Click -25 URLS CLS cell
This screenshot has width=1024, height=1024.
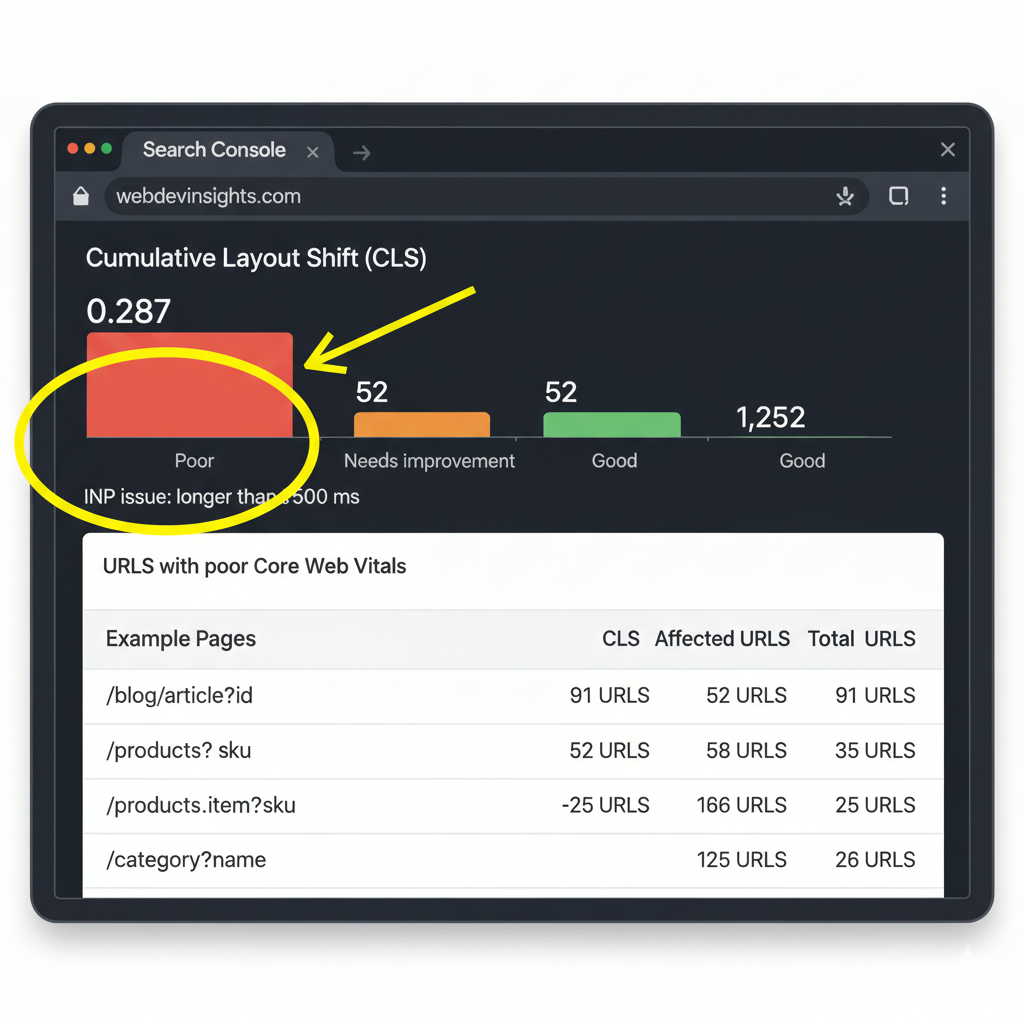coord(605,805)
